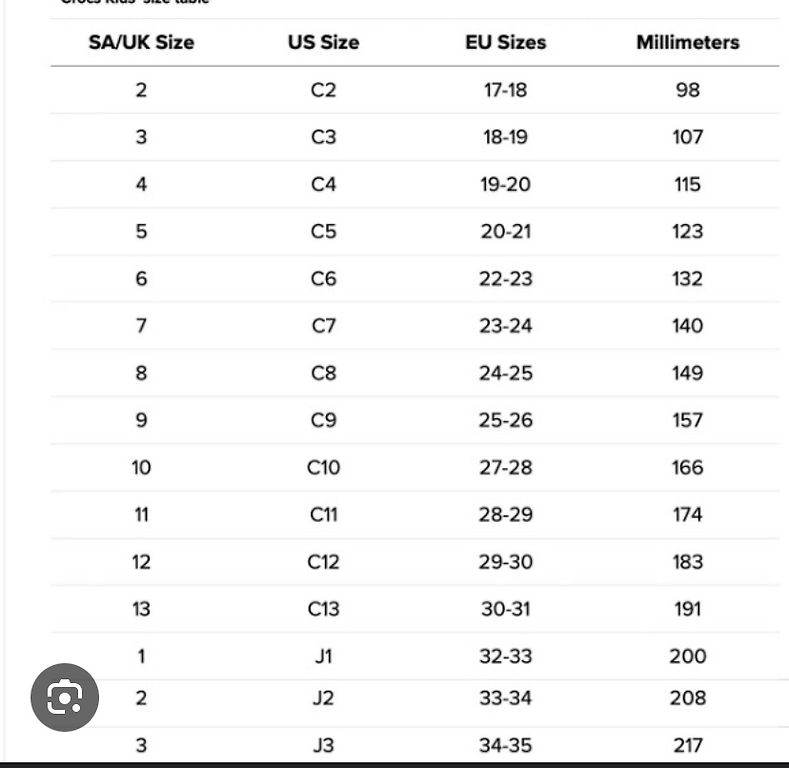Click the 98 millimeters value

(x=688, y=90)
